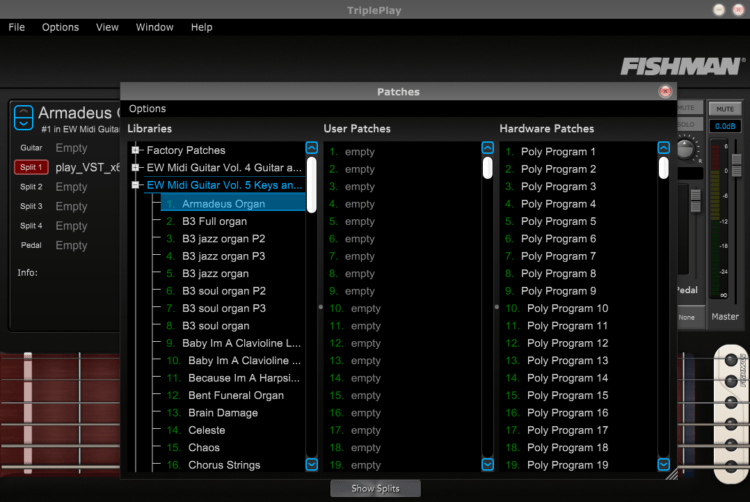Select the Armadeus Organ patch

[x=233, y=204]
